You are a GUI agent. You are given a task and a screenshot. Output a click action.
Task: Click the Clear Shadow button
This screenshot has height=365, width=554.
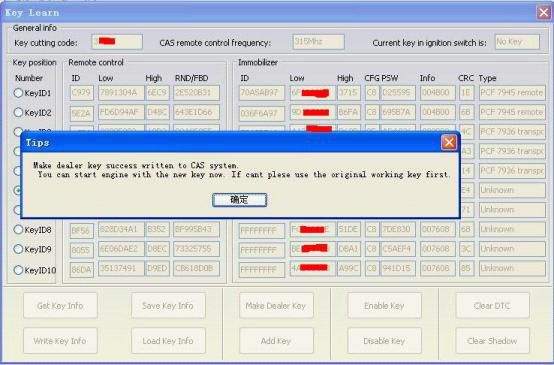click(x=492, y=341)
